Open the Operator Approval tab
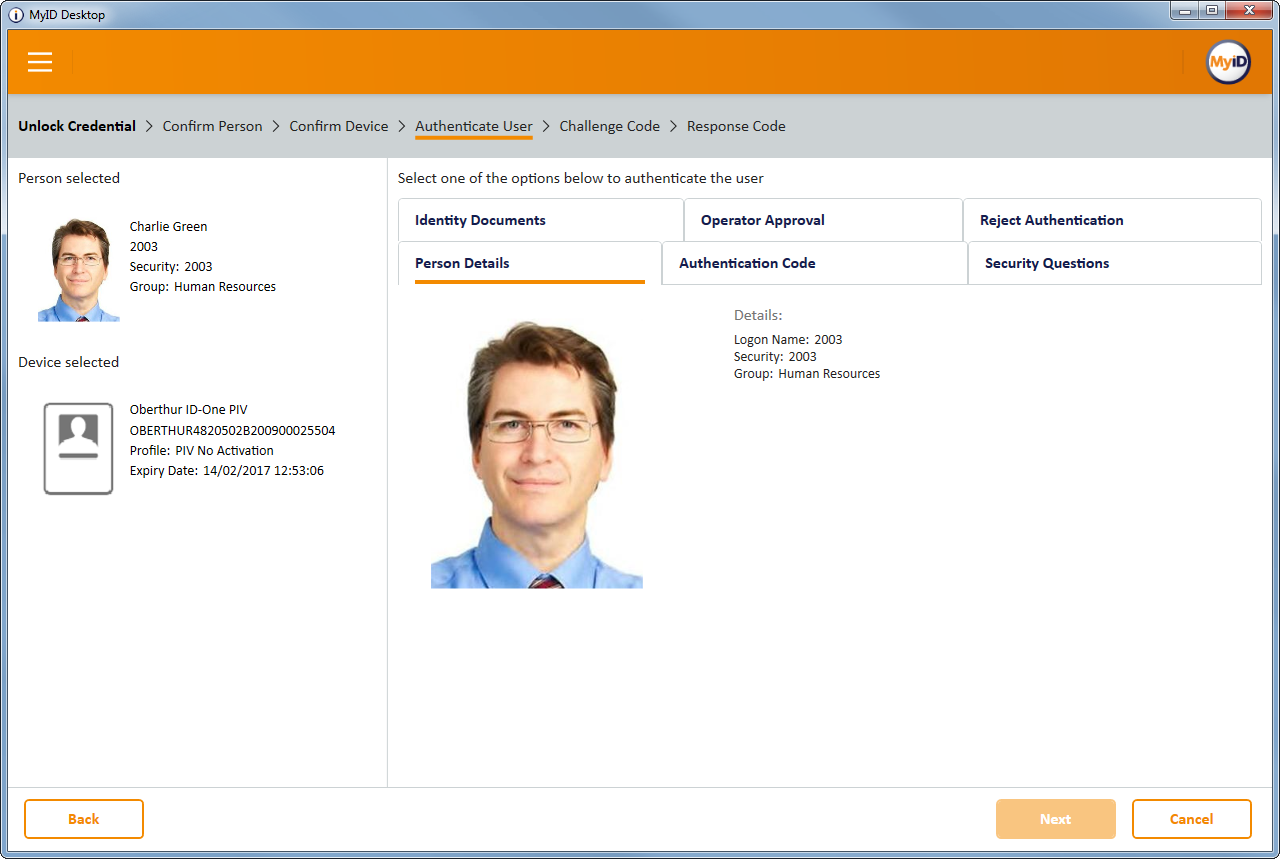Image resolution: width=1280 pixels, height=859 pixels. pyautogui.click(x=823, y=220)
